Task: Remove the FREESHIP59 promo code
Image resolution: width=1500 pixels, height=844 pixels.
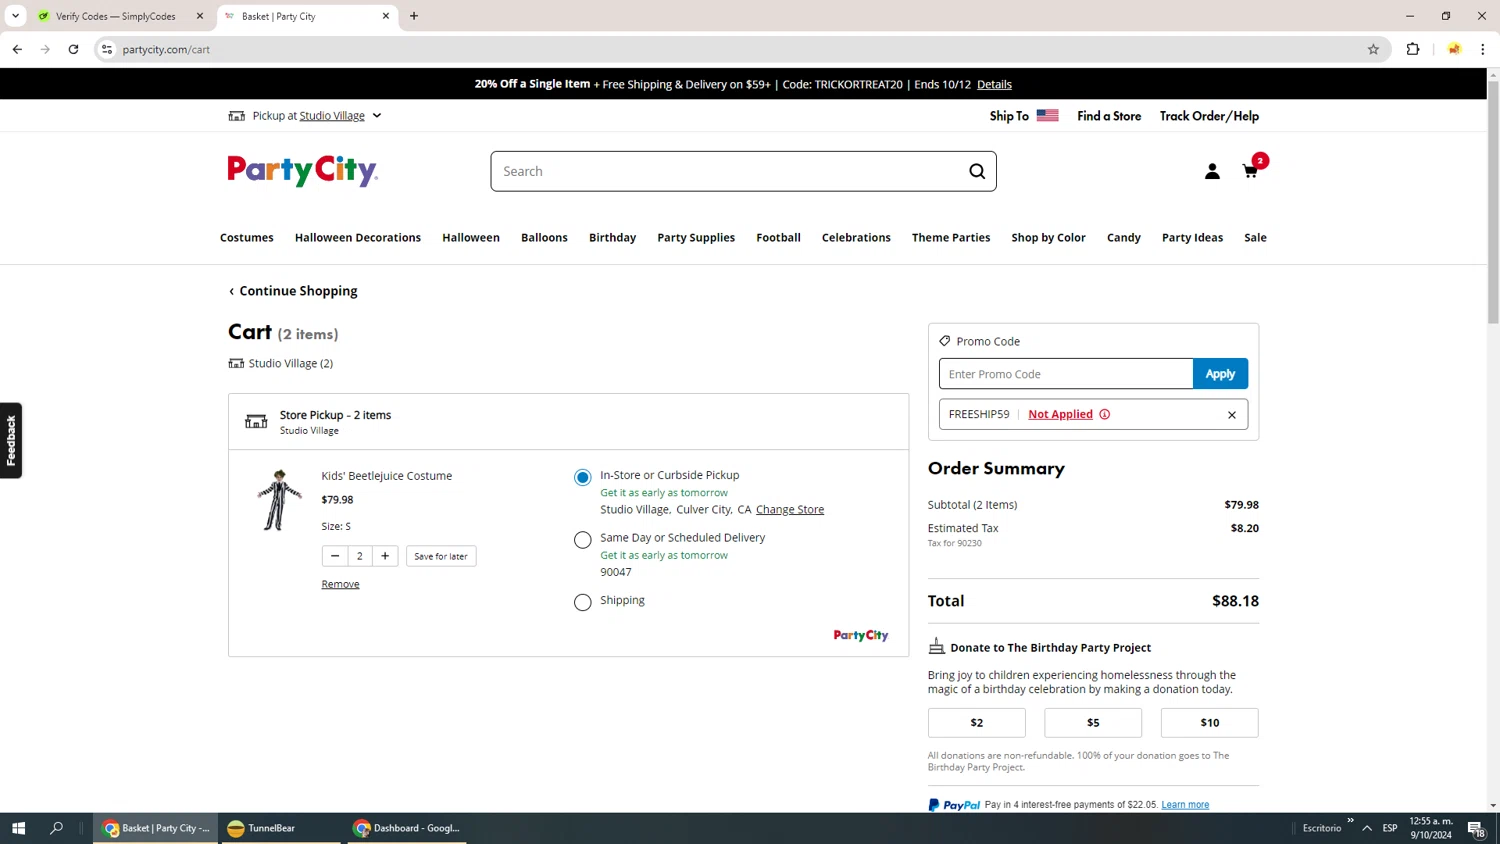Action: click(x=1232, y=415)
